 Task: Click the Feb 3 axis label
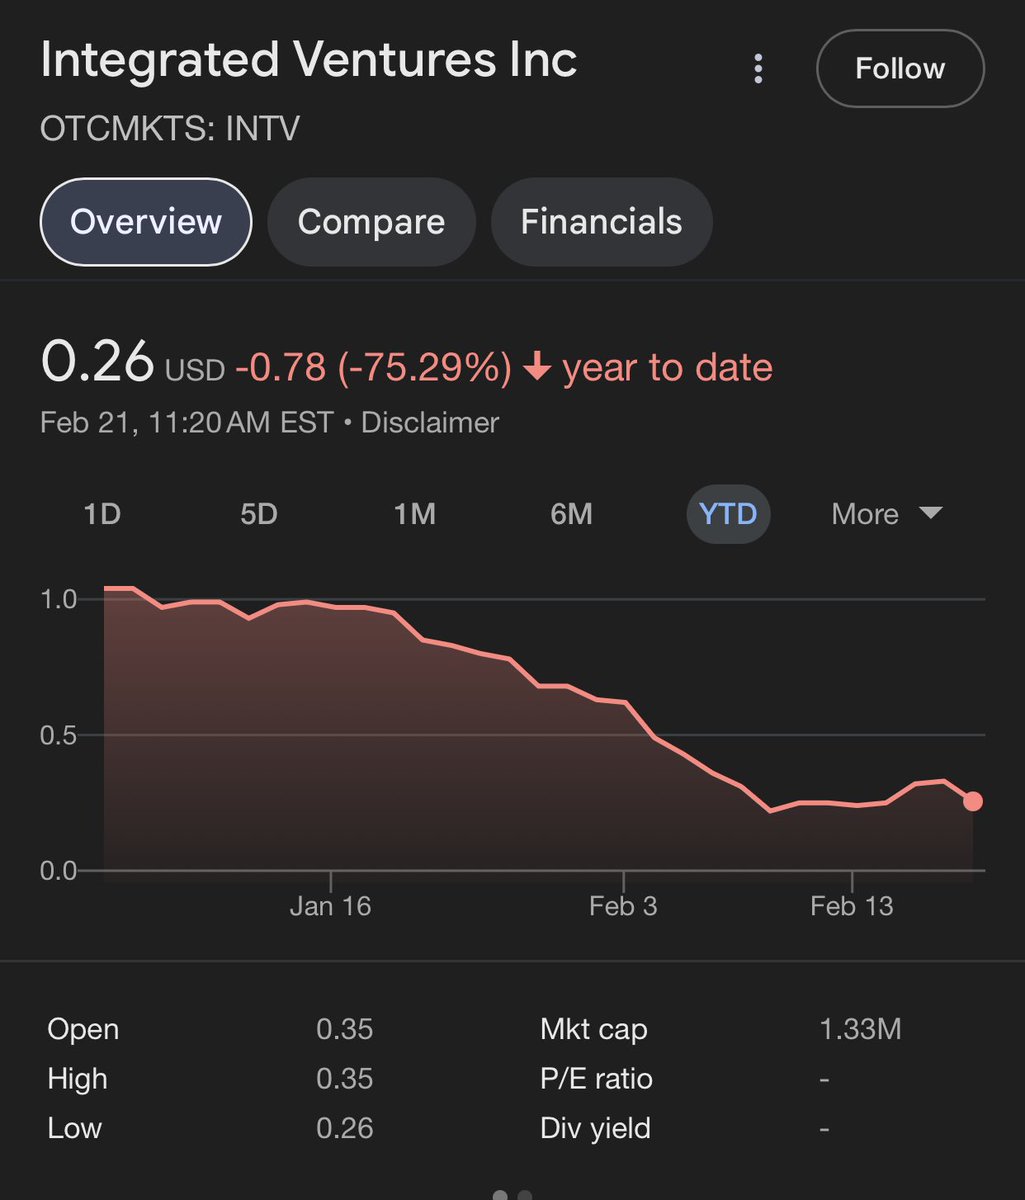(623, 906)
